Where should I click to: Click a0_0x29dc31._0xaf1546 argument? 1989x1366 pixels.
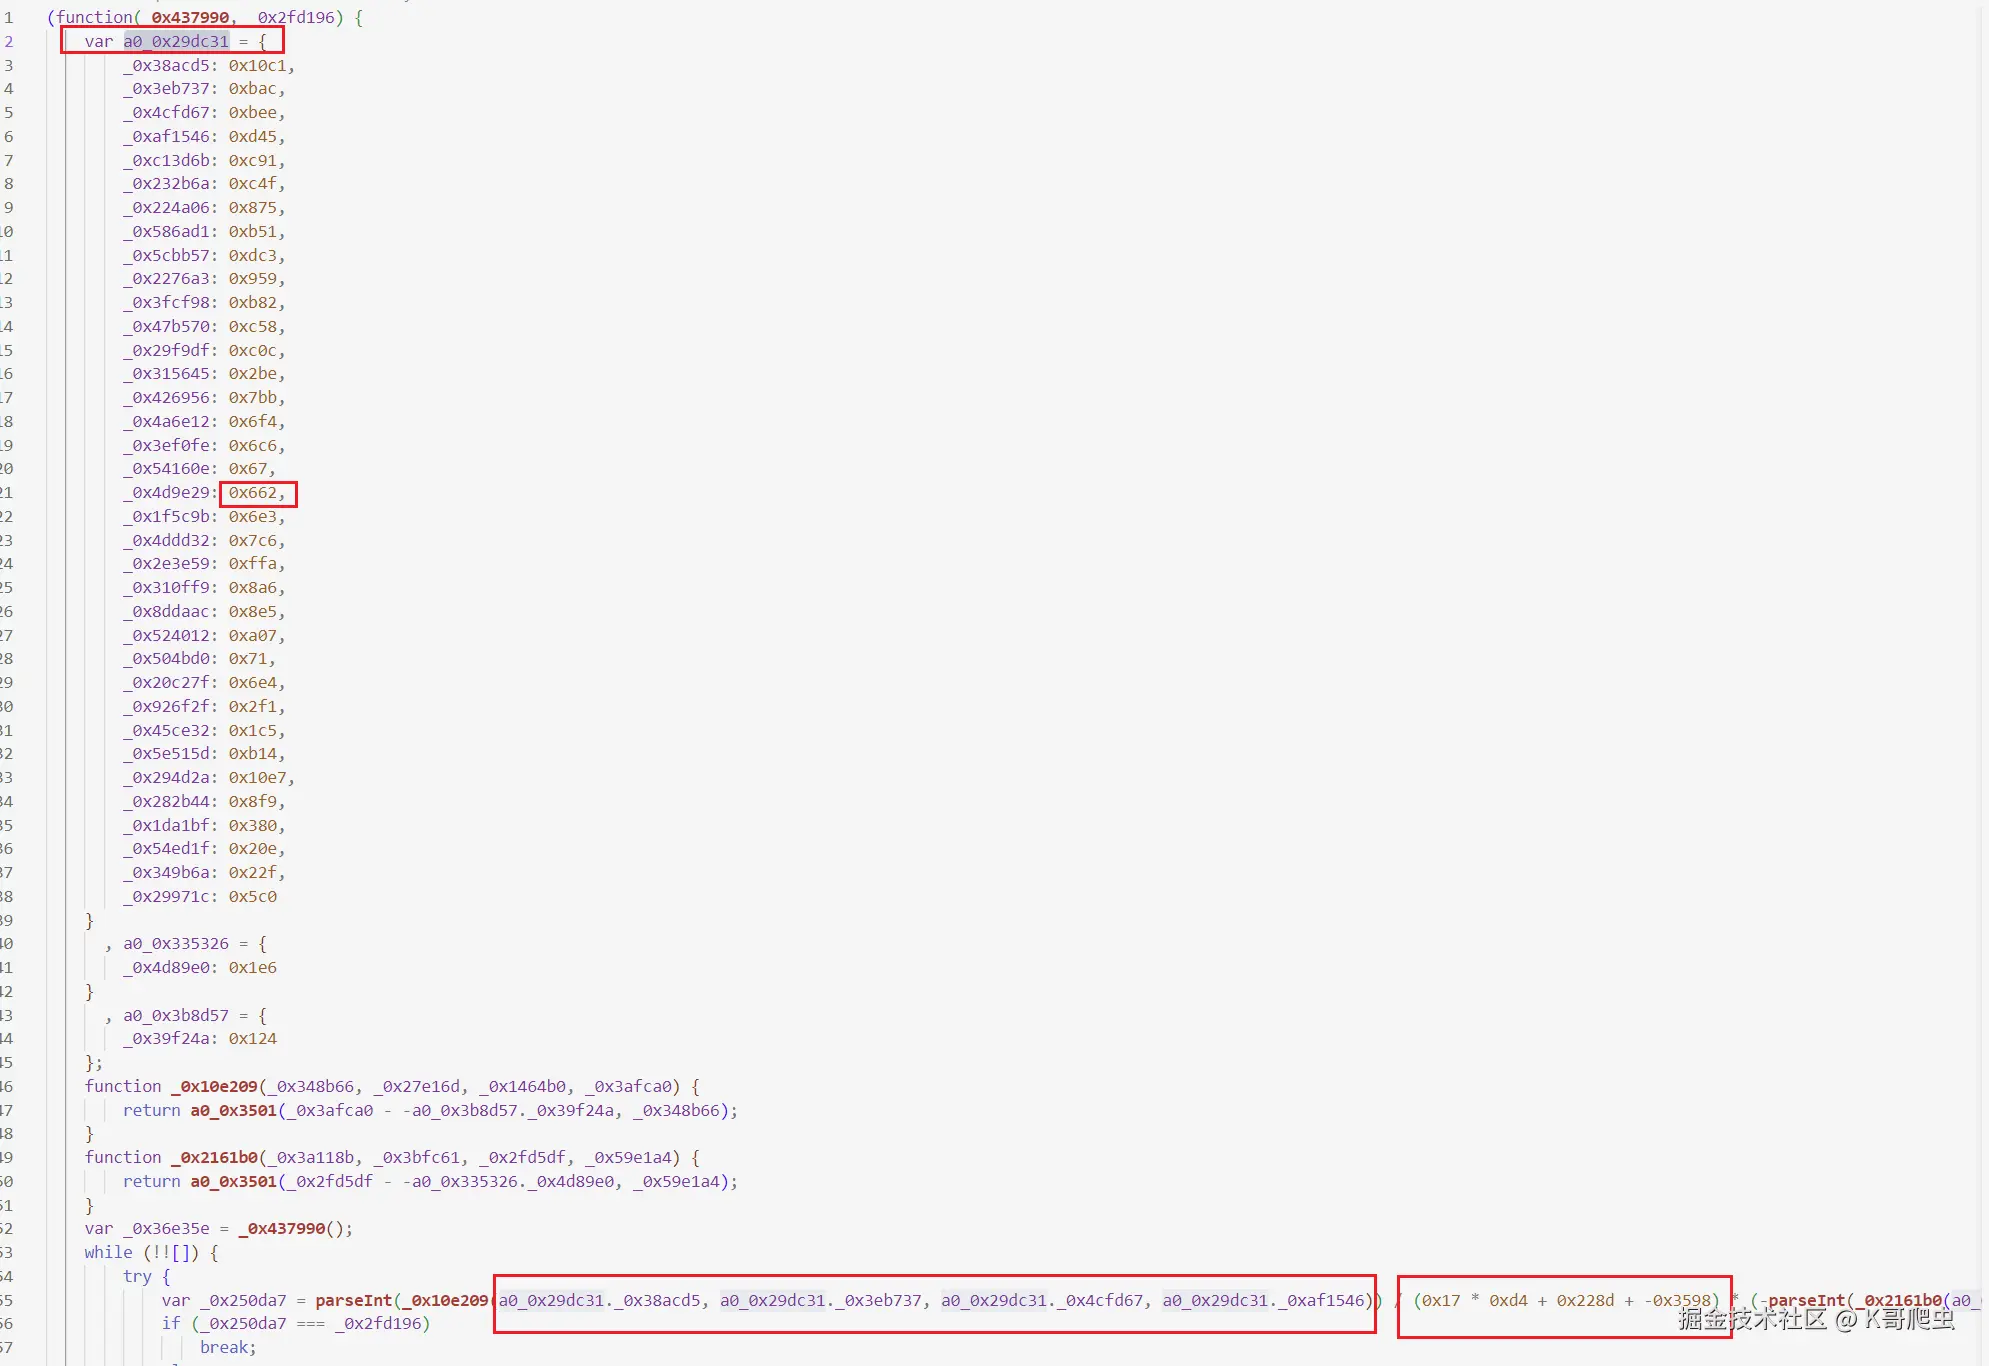1263,1300
